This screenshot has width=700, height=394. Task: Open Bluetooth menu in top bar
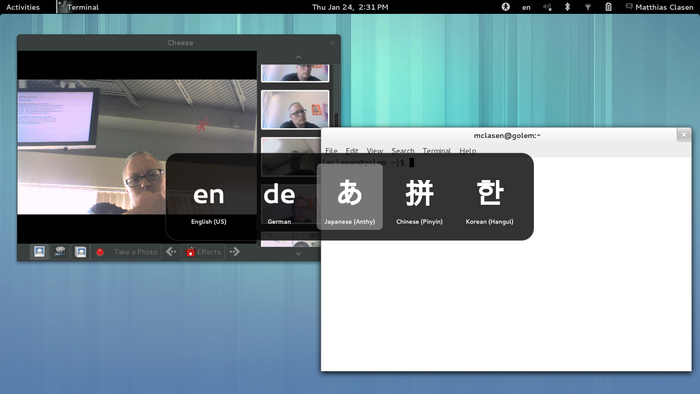[567, 7]
